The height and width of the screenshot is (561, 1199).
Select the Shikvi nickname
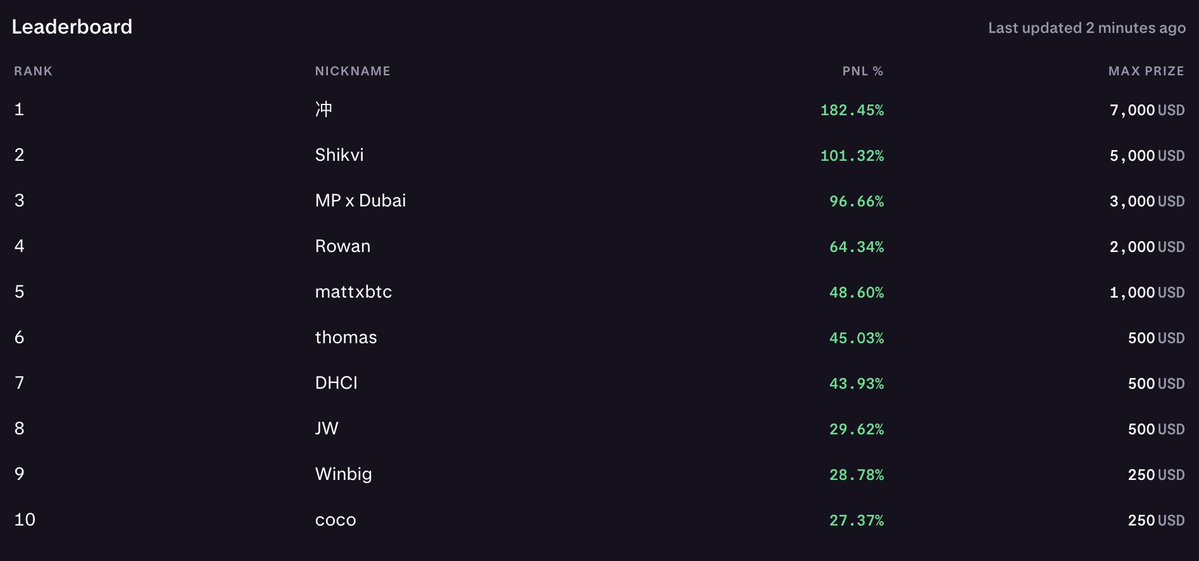(x=340, y=155)
